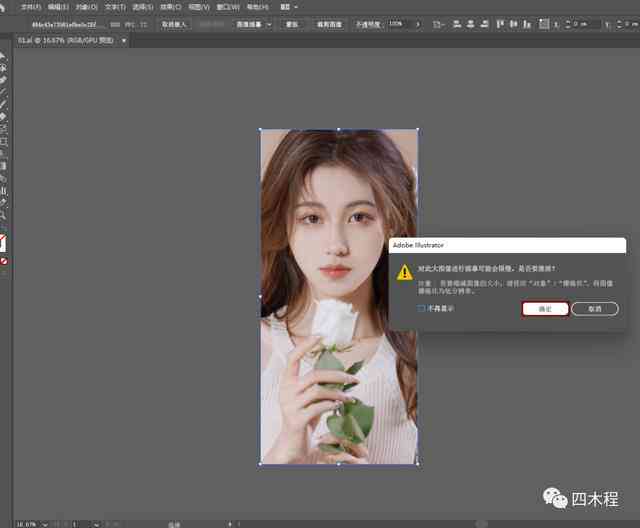Expand the workspace switcher dropdown arrow
Viewport: 640px width, 528px height.
tap(296, 7)
